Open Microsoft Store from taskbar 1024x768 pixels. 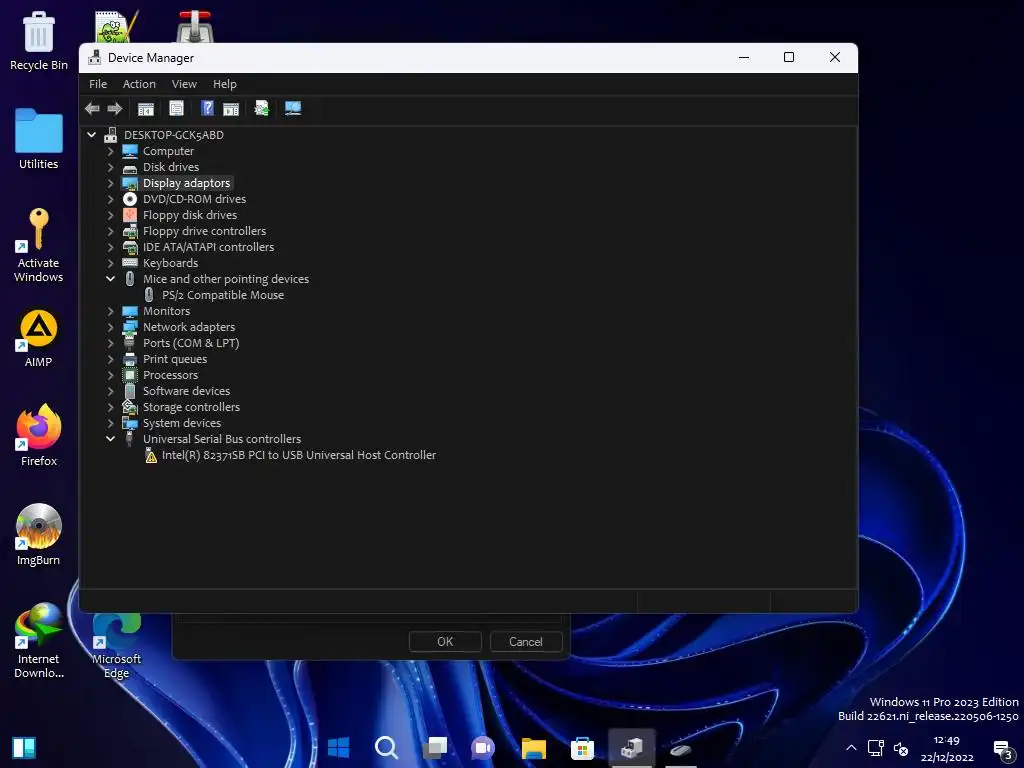coord(582,748)
